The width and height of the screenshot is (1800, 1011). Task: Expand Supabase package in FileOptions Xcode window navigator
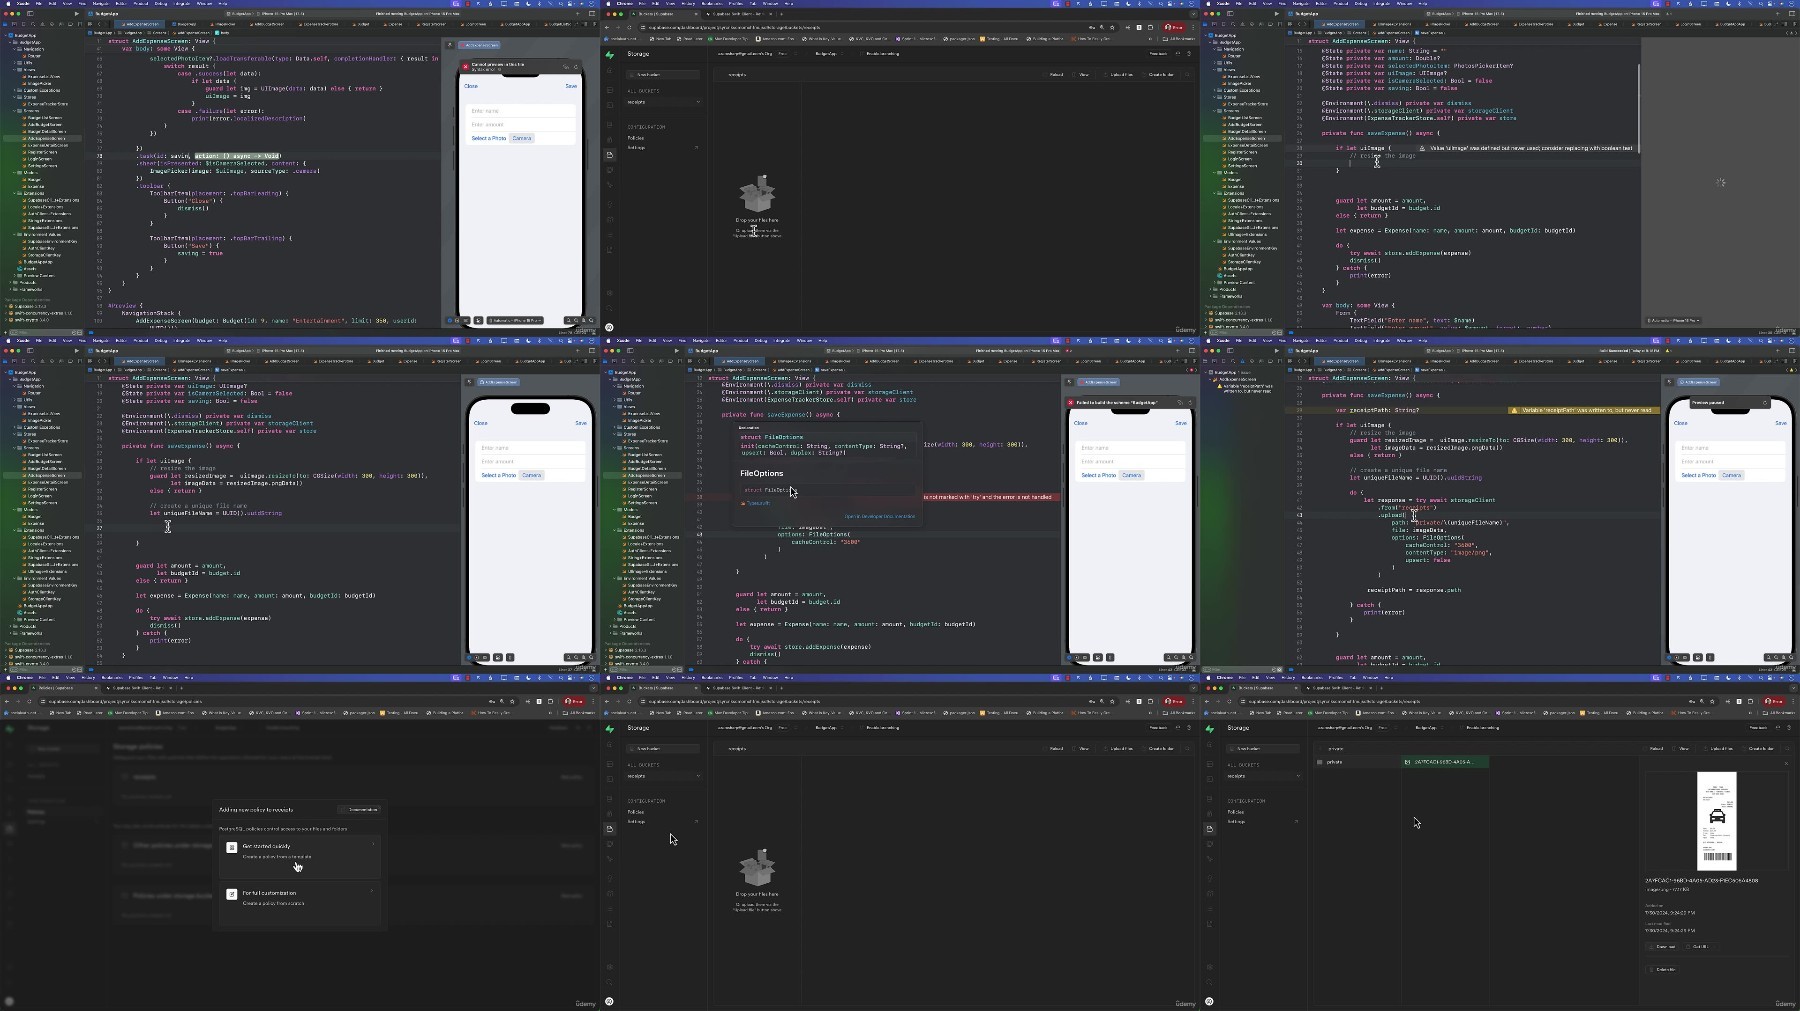[x=606, y=650]
